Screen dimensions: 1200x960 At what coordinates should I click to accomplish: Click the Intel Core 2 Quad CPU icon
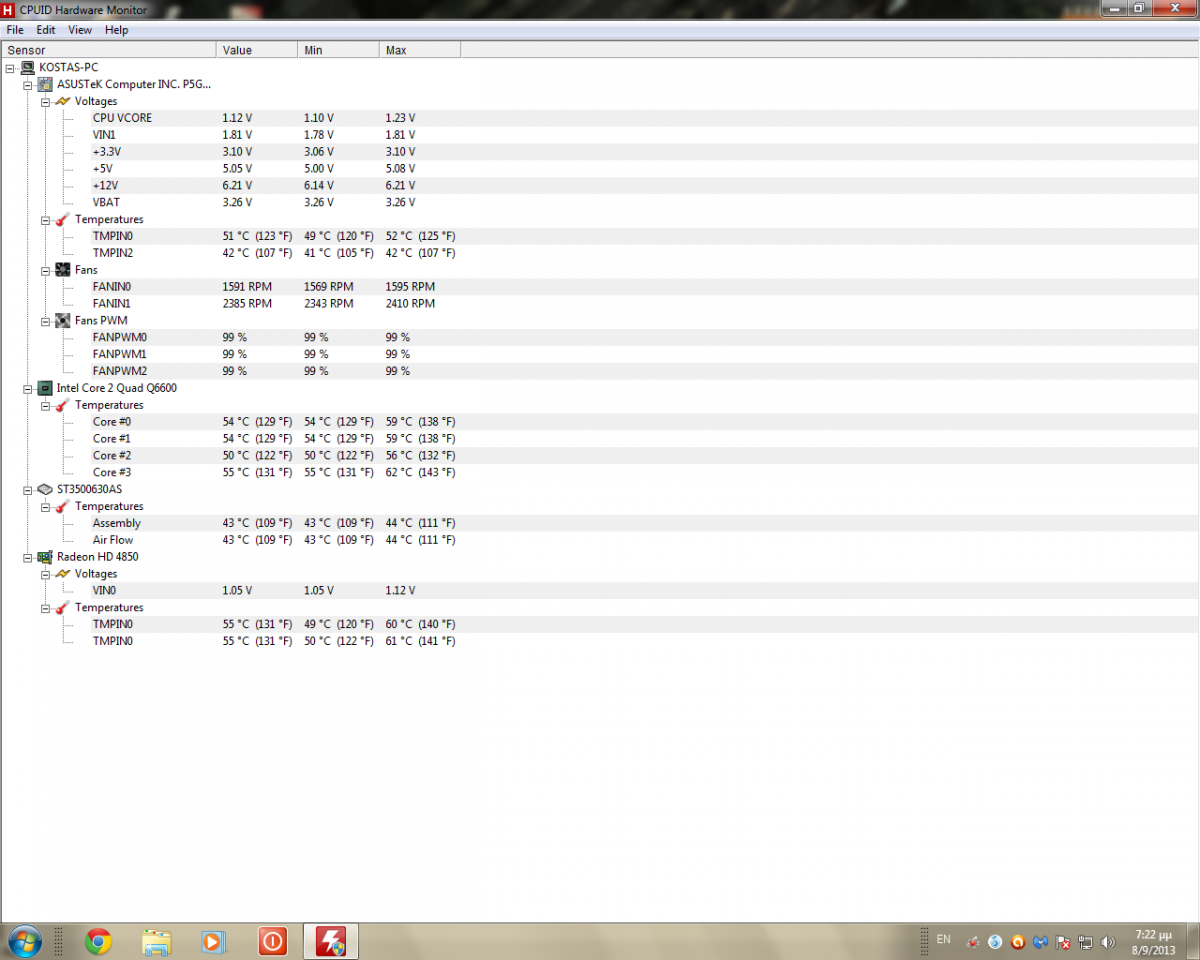(x=45, y=388)
